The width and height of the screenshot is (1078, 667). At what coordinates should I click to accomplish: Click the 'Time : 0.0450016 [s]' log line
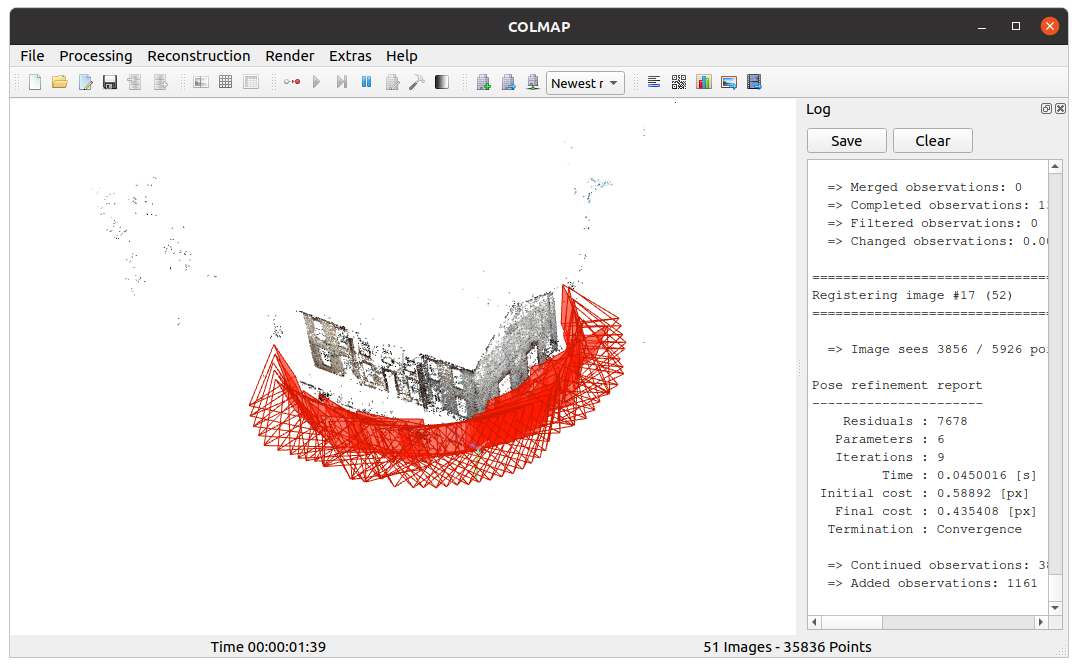tap(959, 475)
